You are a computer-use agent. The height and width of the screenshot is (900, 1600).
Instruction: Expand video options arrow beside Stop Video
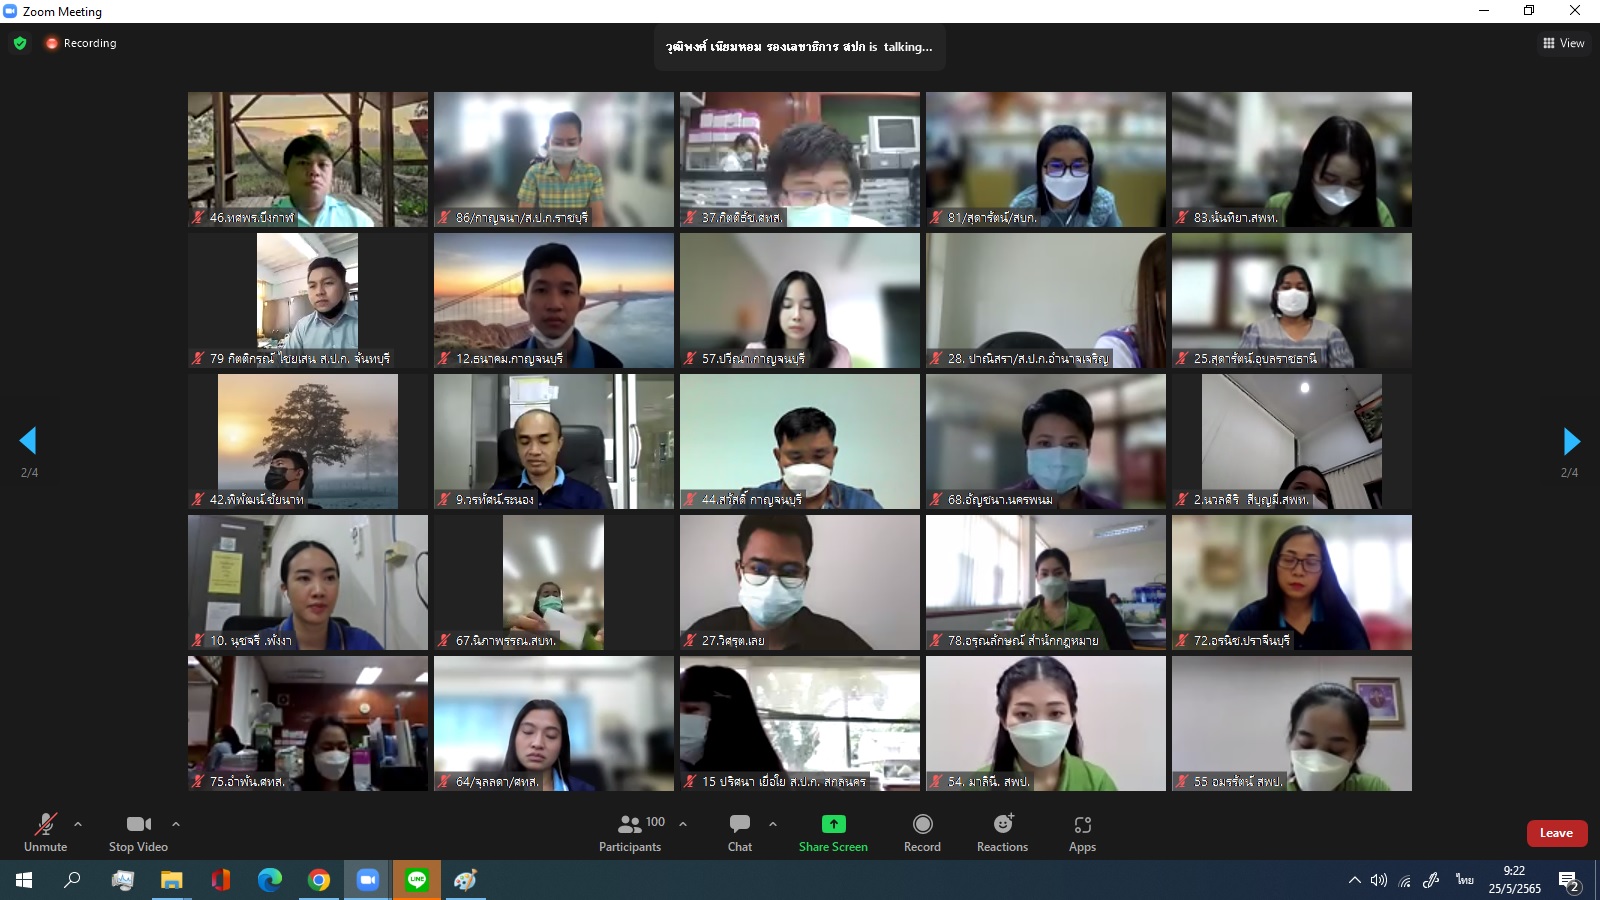(176, 824)
